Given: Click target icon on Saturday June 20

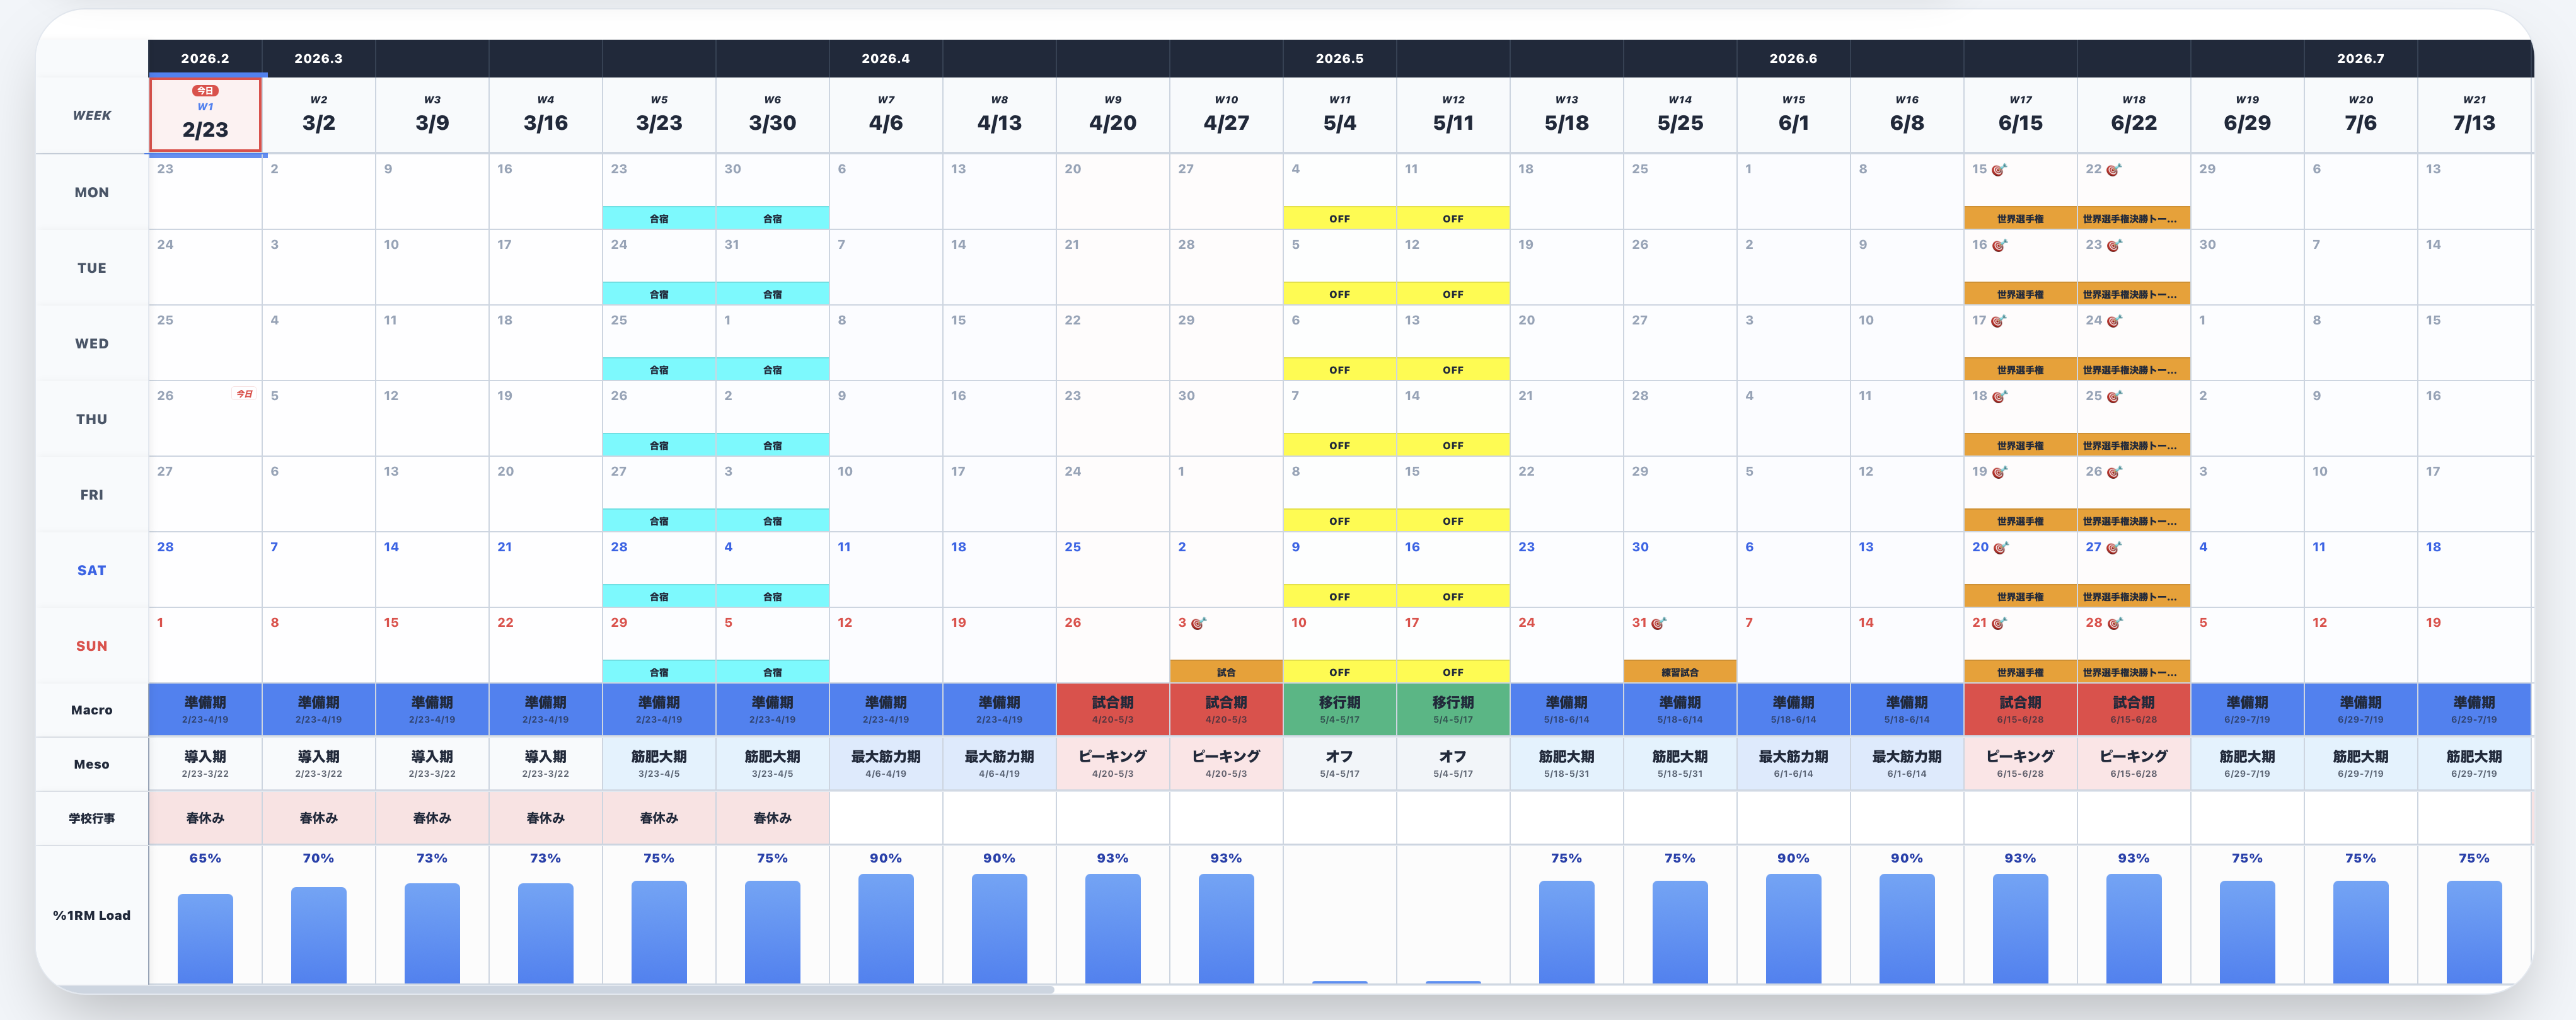Looking at the screenshot, I should 2000,548.
